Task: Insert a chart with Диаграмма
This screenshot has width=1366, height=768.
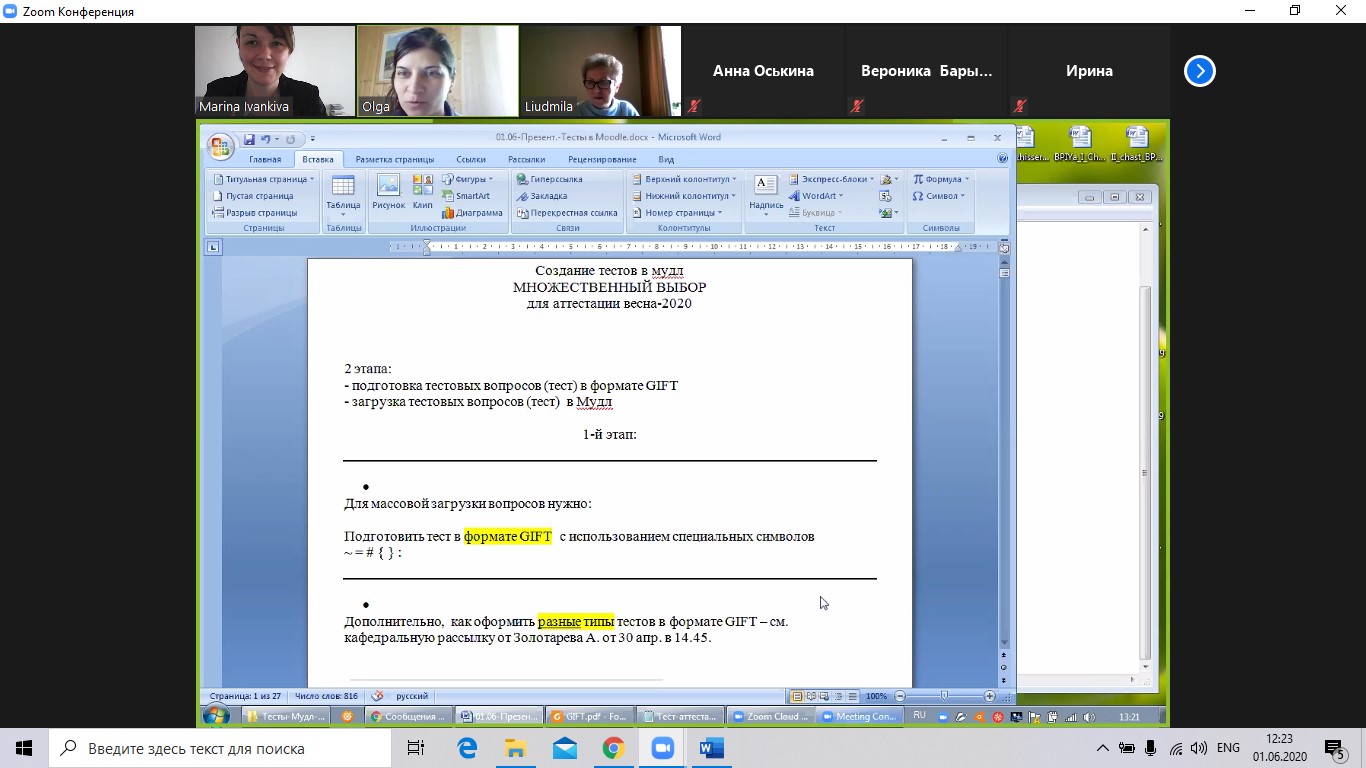Action: (x=472, y=213)
